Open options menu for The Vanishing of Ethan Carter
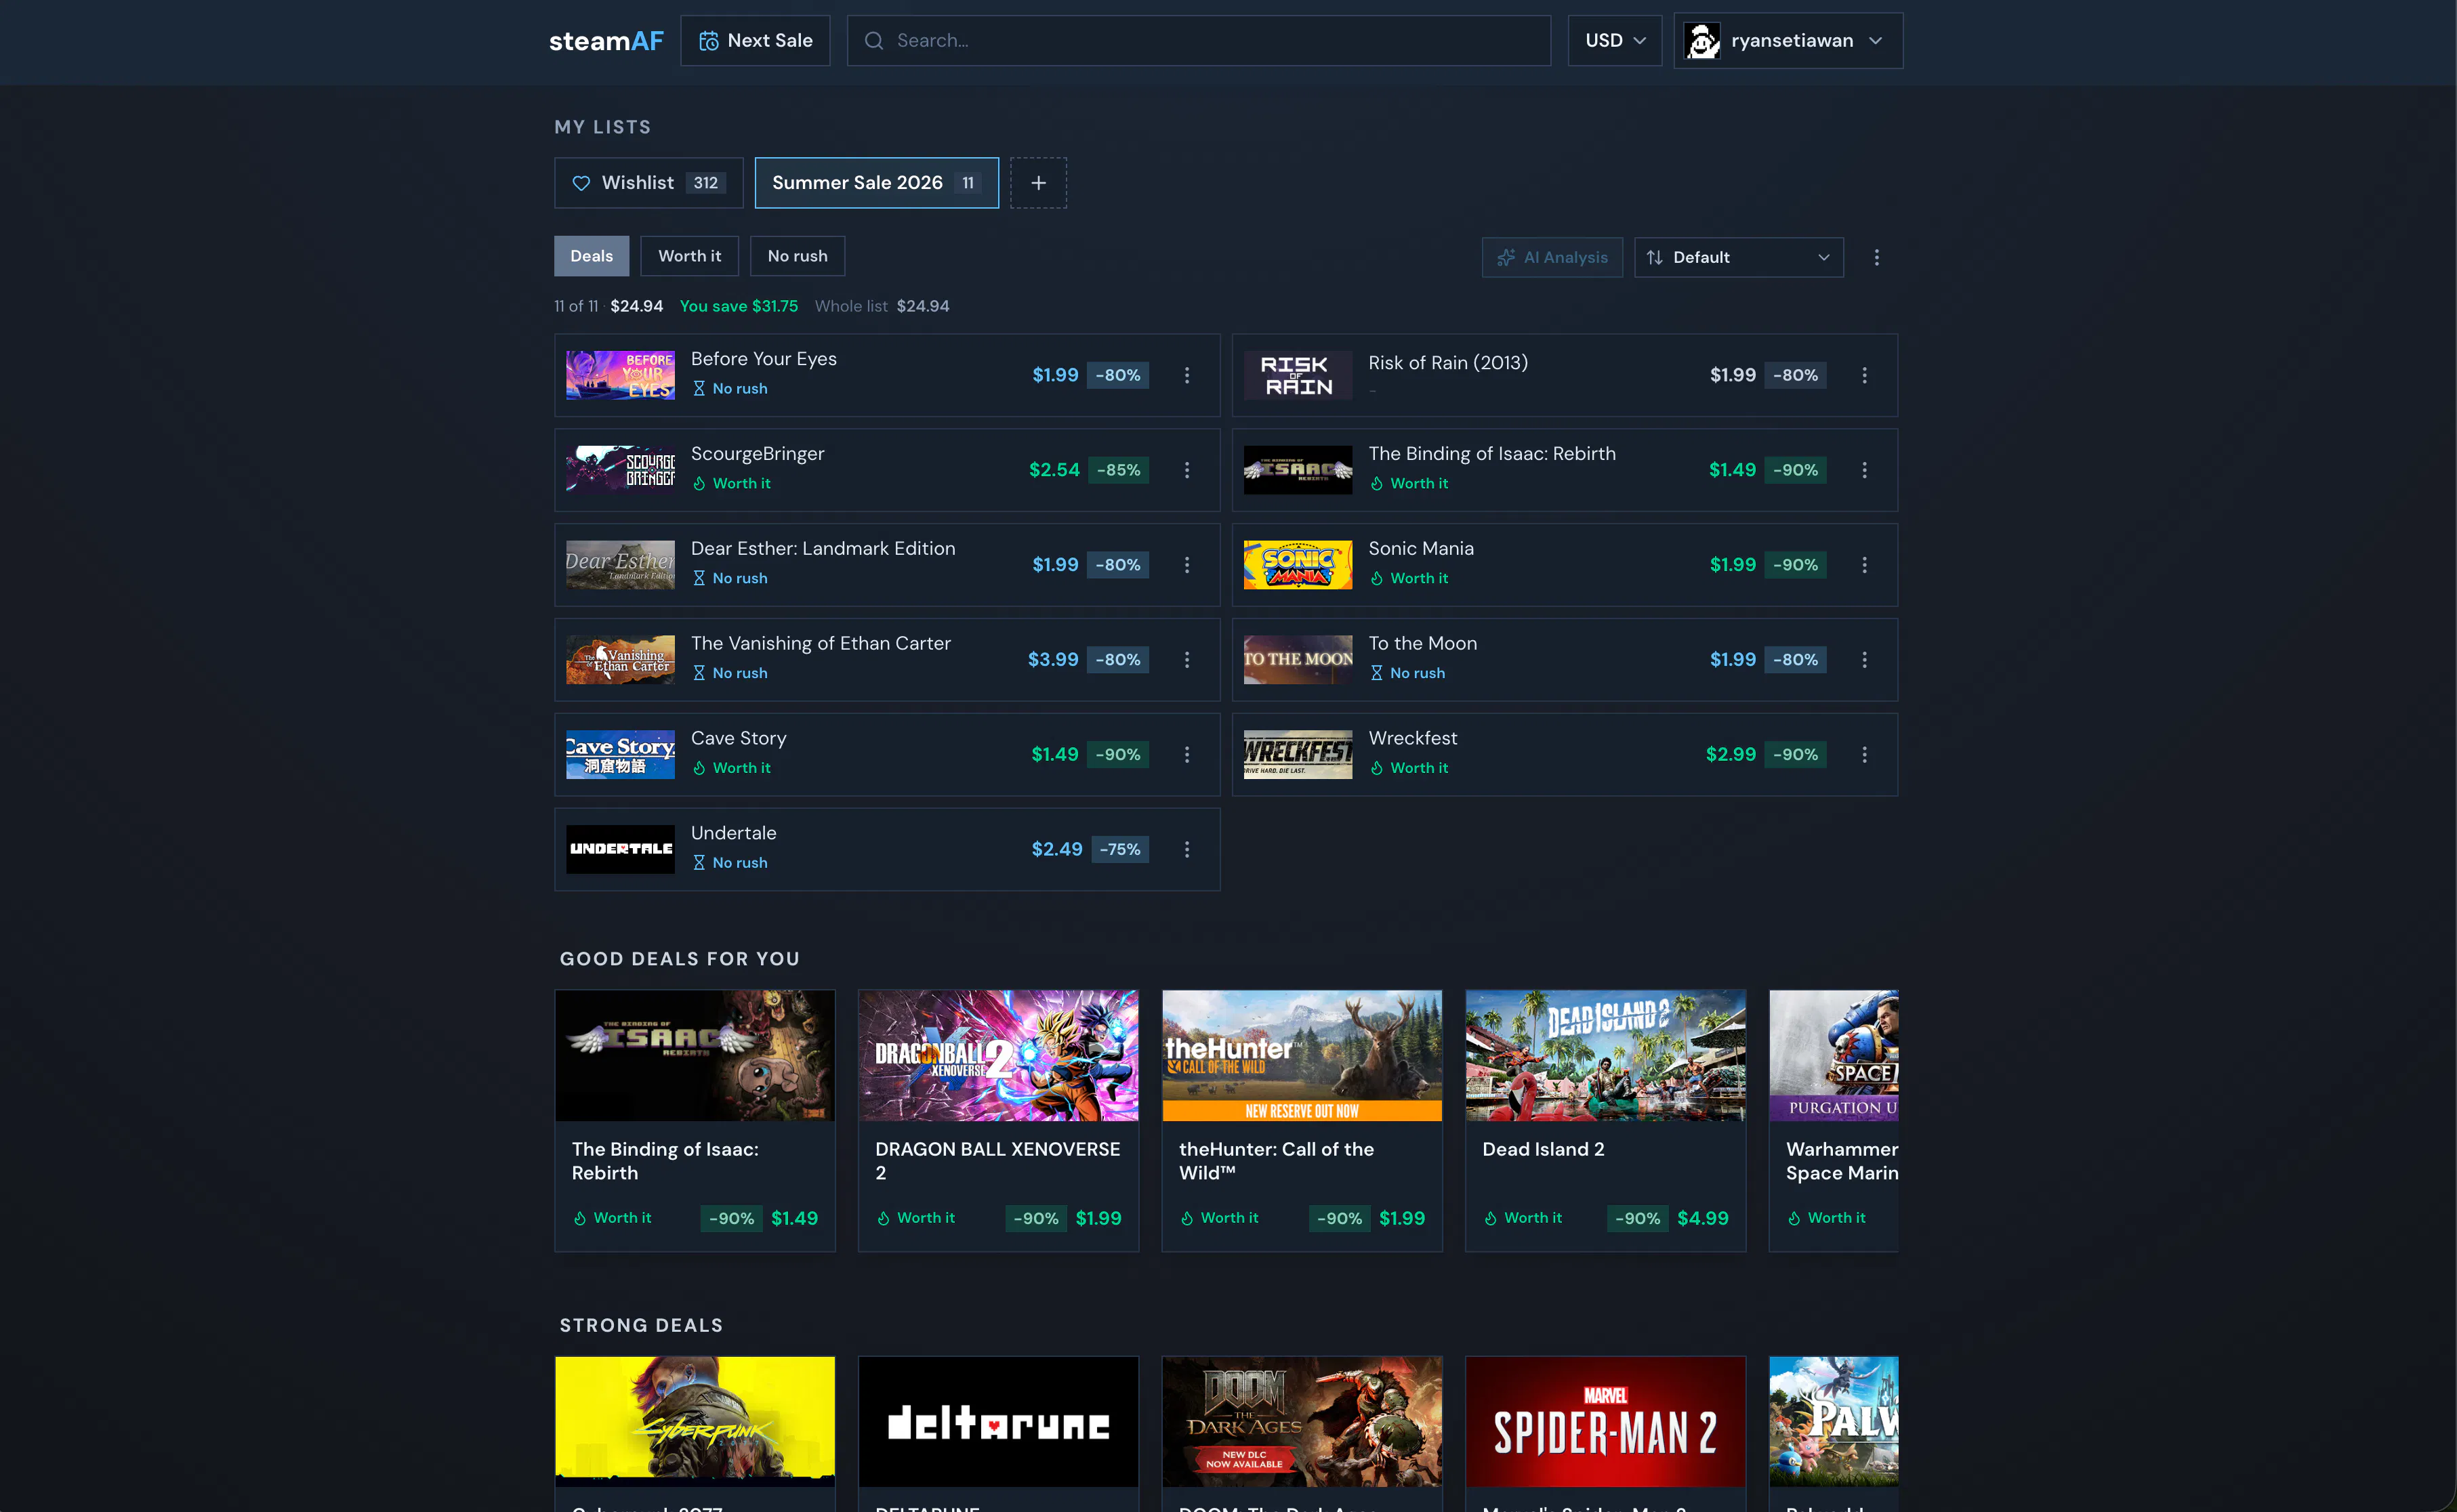2457x1512 pixels. click(x=1187, y=660)
